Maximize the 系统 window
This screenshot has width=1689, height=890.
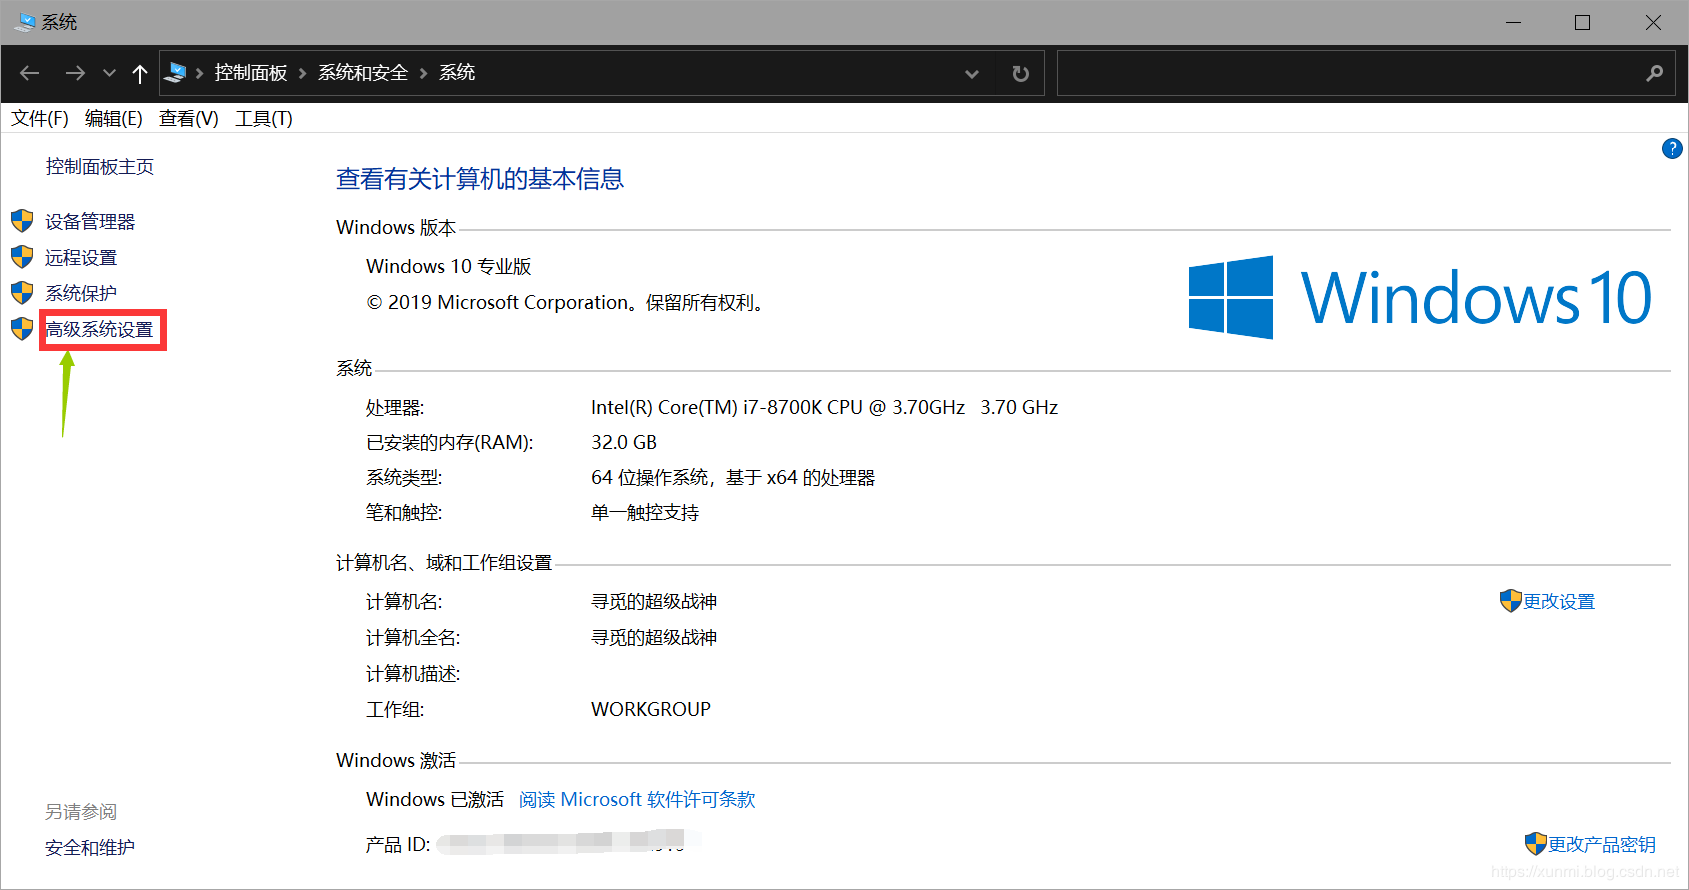coord(1582,22)
